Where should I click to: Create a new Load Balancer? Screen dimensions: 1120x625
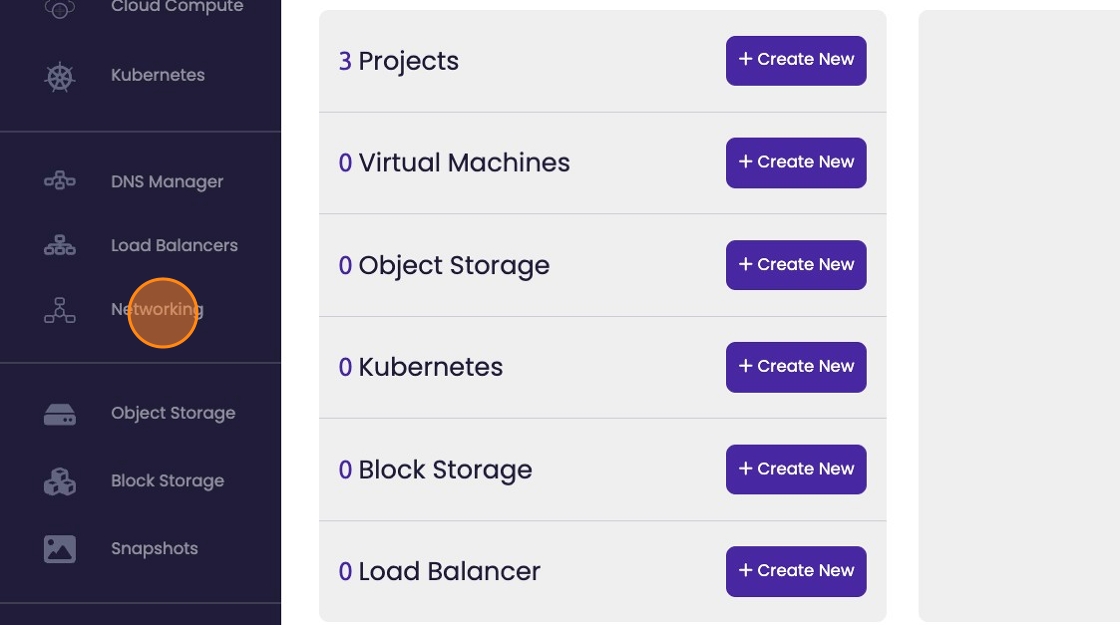coord(796,571)
